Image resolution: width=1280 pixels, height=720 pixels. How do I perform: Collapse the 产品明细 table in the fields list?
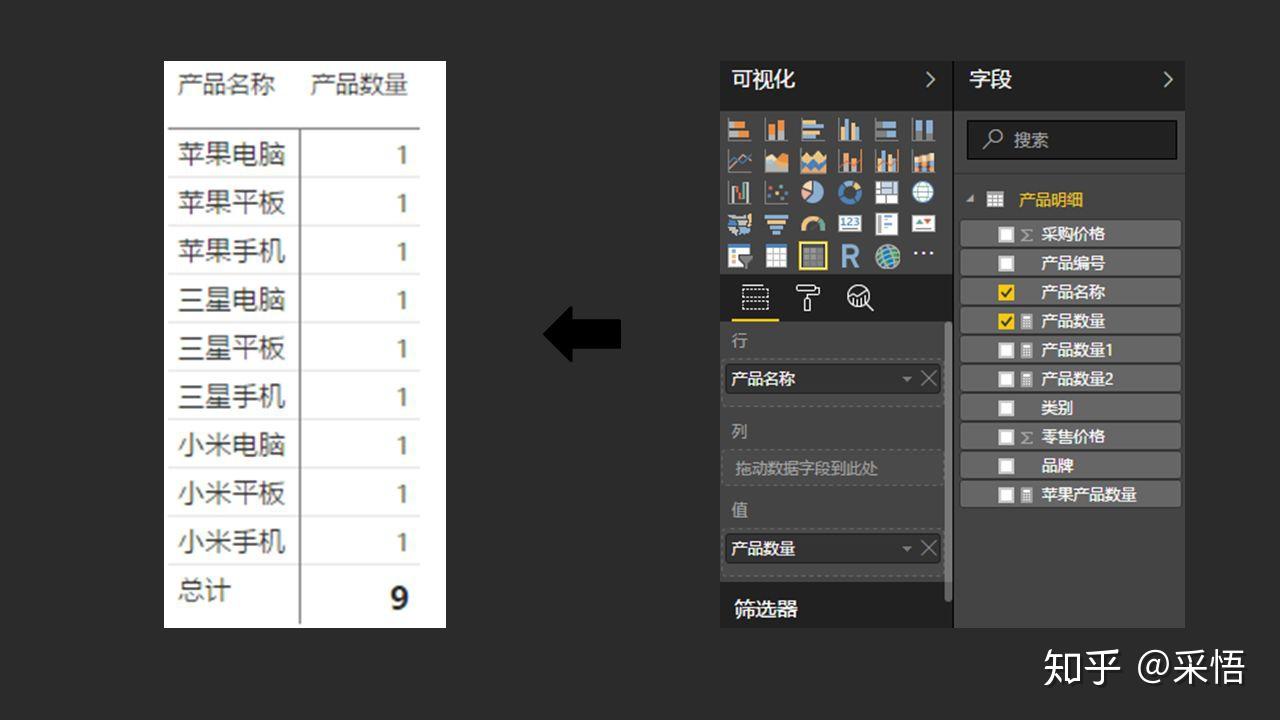[x=968, y=199]
